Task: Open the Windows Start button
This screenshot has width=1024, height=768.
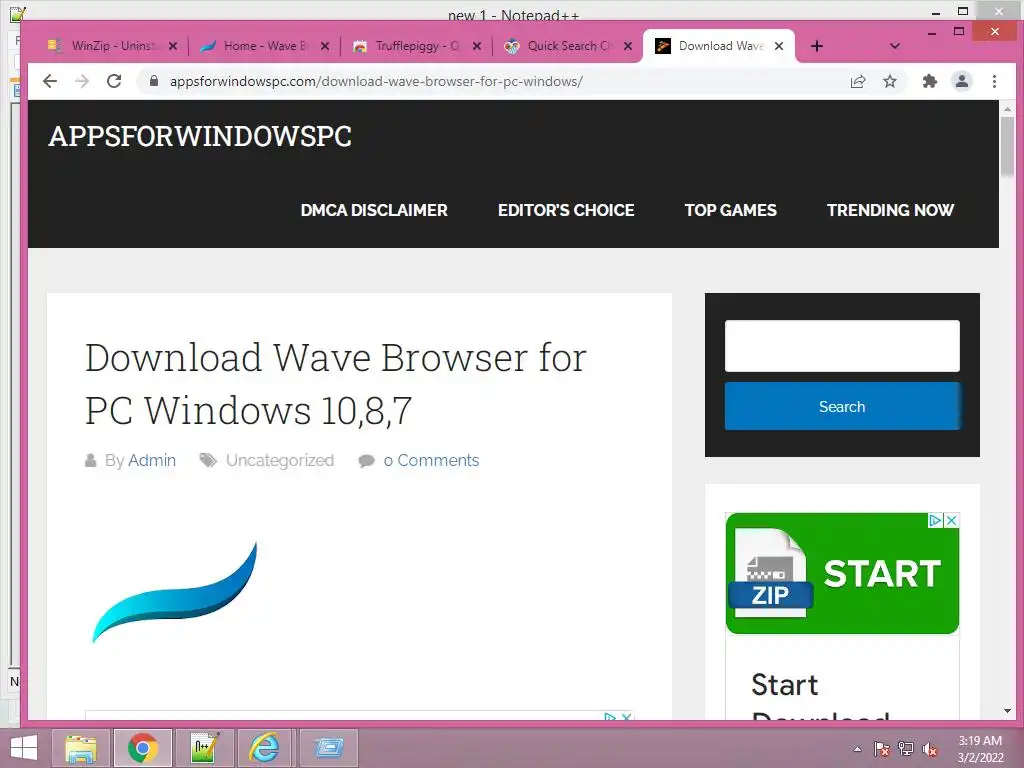Action: [x=24, y=748]
